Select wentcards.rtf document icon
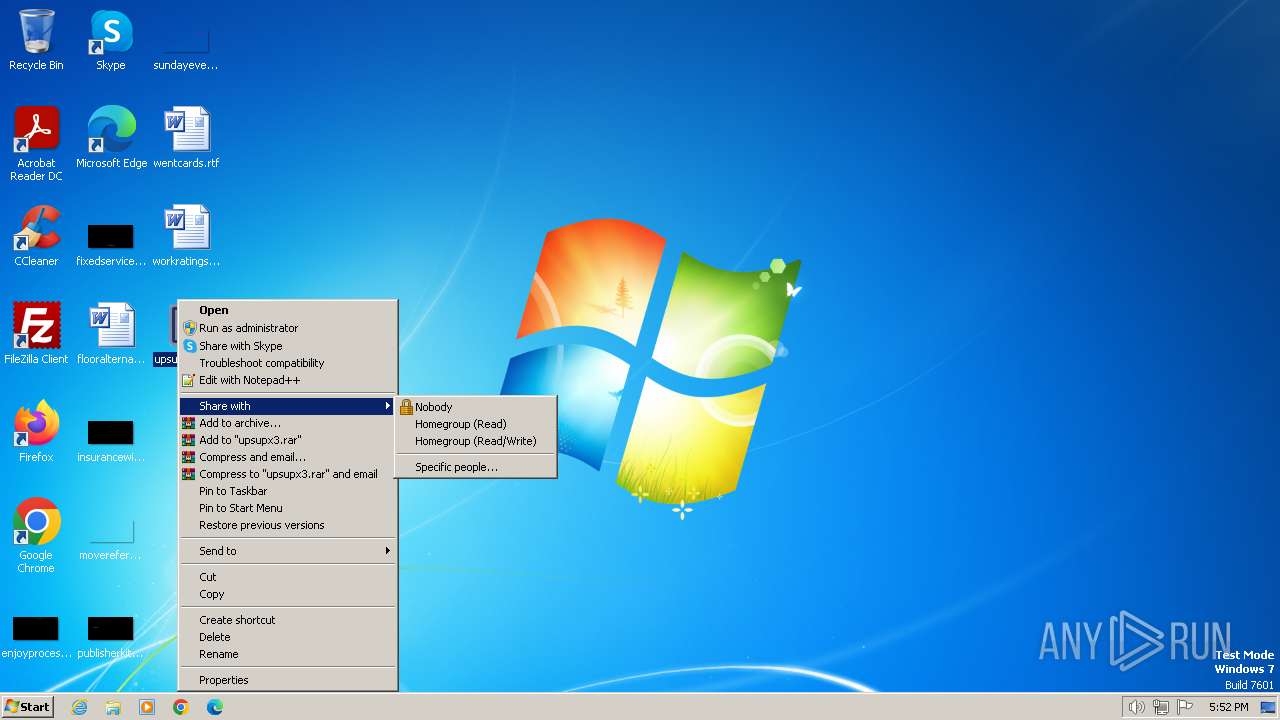1280x720 pixels. 186,138
